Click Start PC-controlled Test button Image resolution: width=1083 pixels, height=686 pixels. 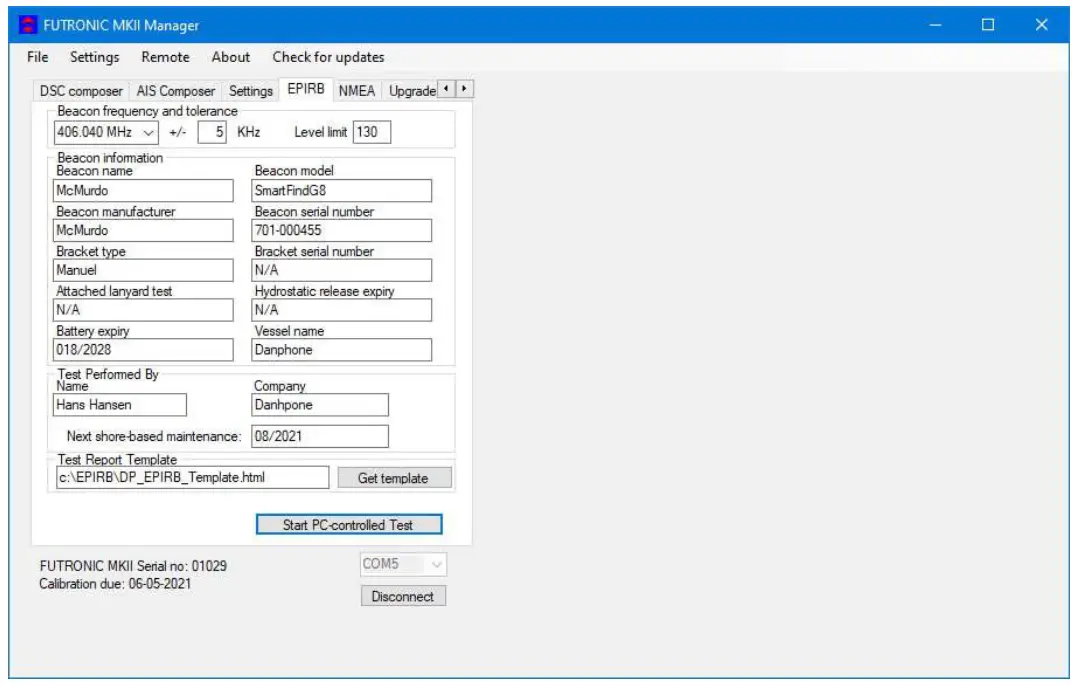click(349, 525)
